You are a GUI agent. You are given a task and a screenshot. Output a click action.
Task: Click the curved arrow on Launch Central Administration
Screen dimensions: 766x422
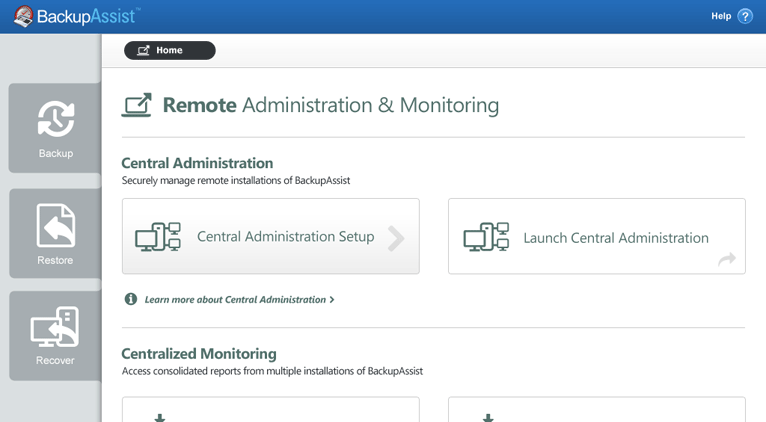726,259
